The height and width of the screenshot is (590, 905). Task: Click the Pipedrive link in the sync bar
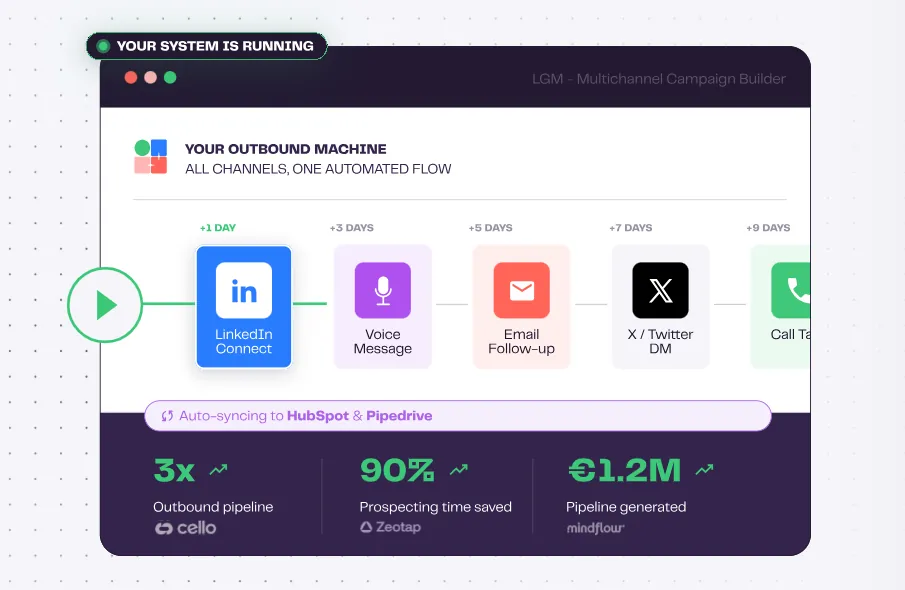pyautogui.click(x=399, y=416)
